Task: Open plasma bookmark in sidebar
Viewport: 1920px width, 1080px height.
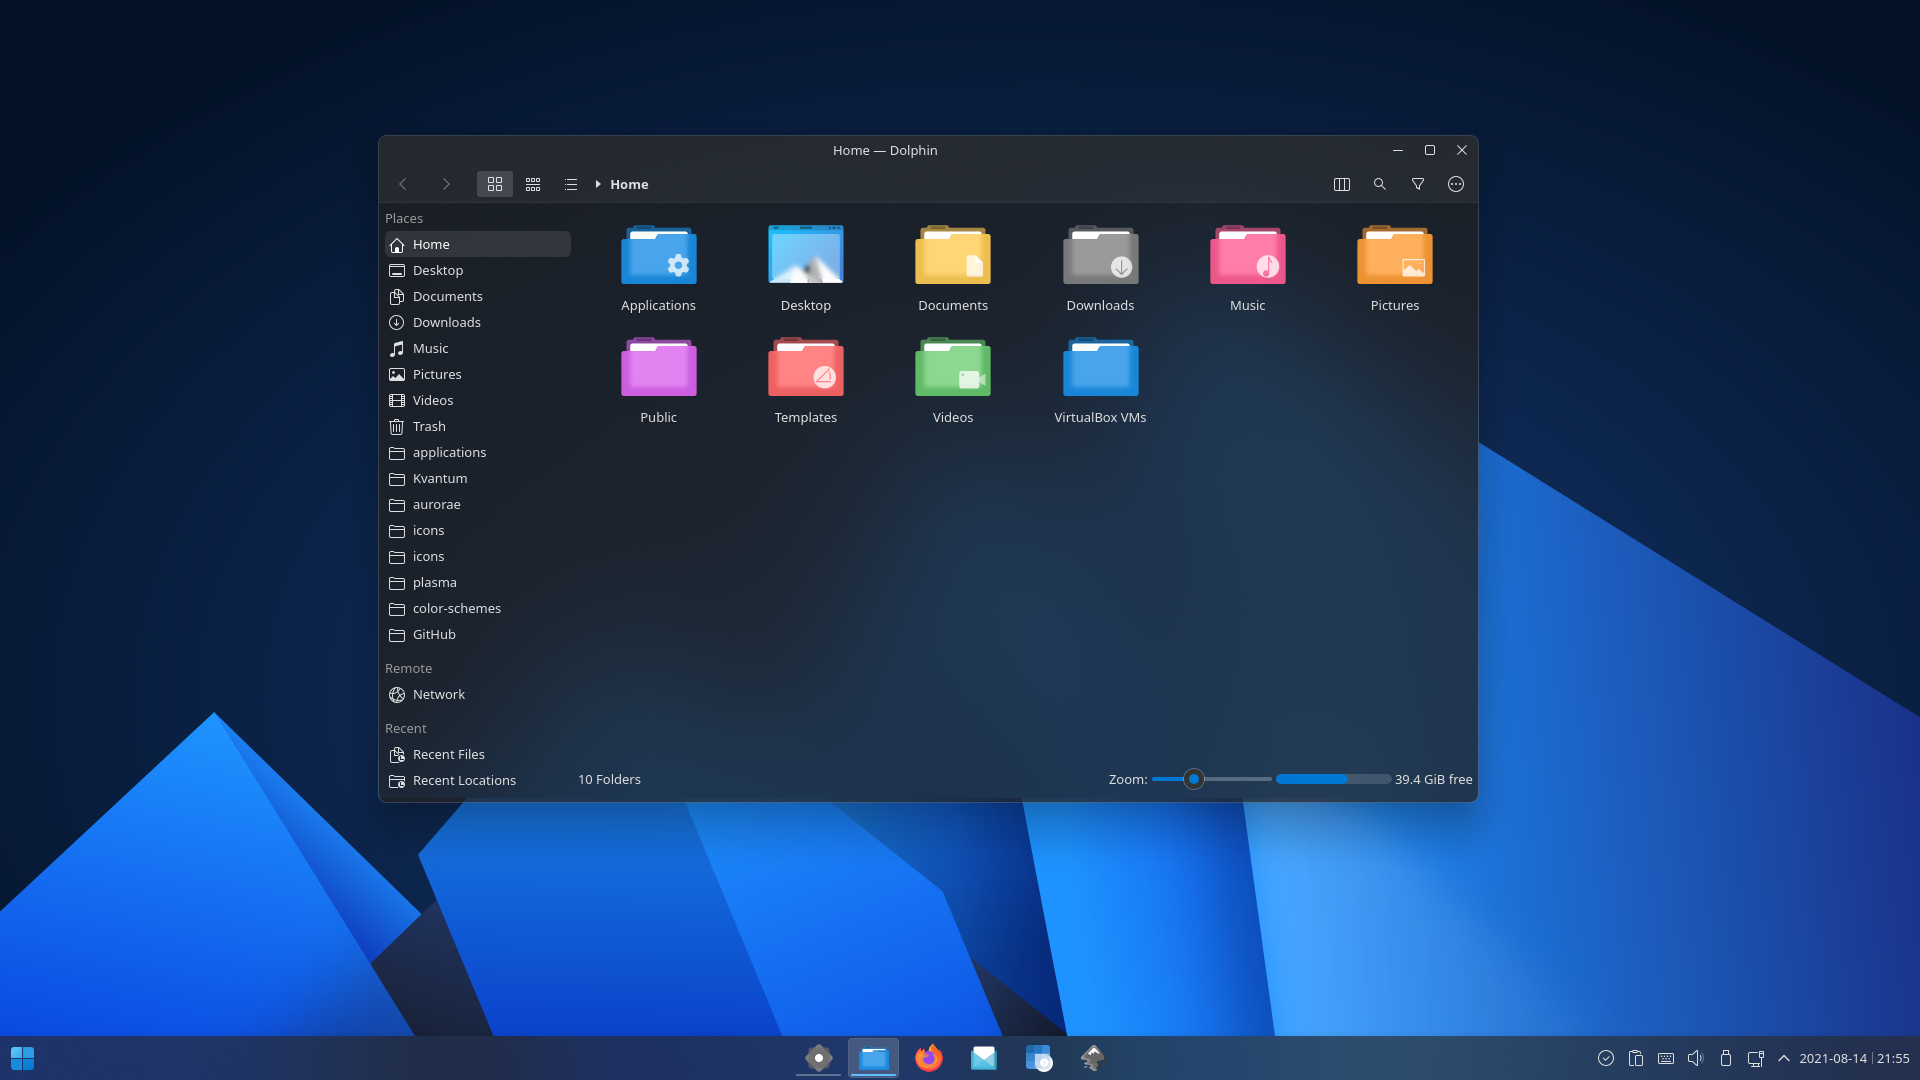Action: coord(478,582)
